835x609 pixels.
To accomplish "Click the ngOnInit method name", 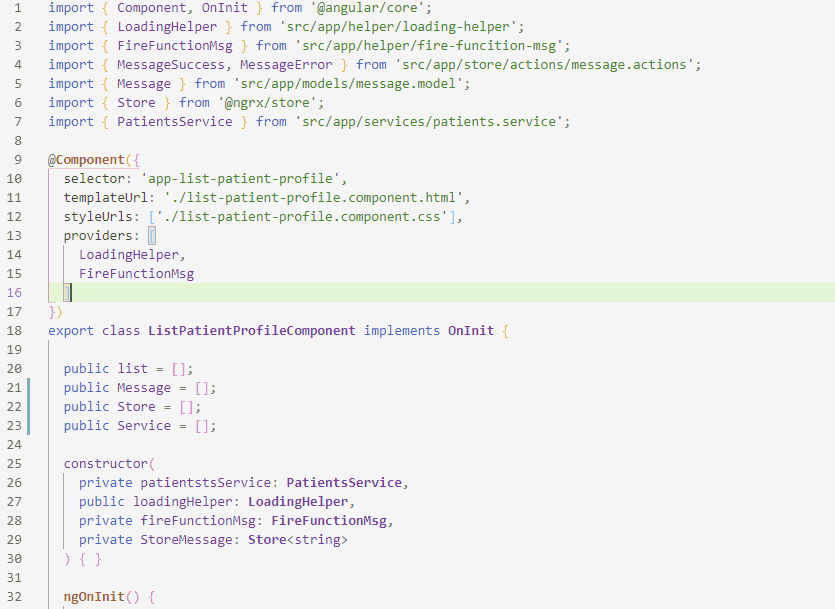I will point(94,597).
